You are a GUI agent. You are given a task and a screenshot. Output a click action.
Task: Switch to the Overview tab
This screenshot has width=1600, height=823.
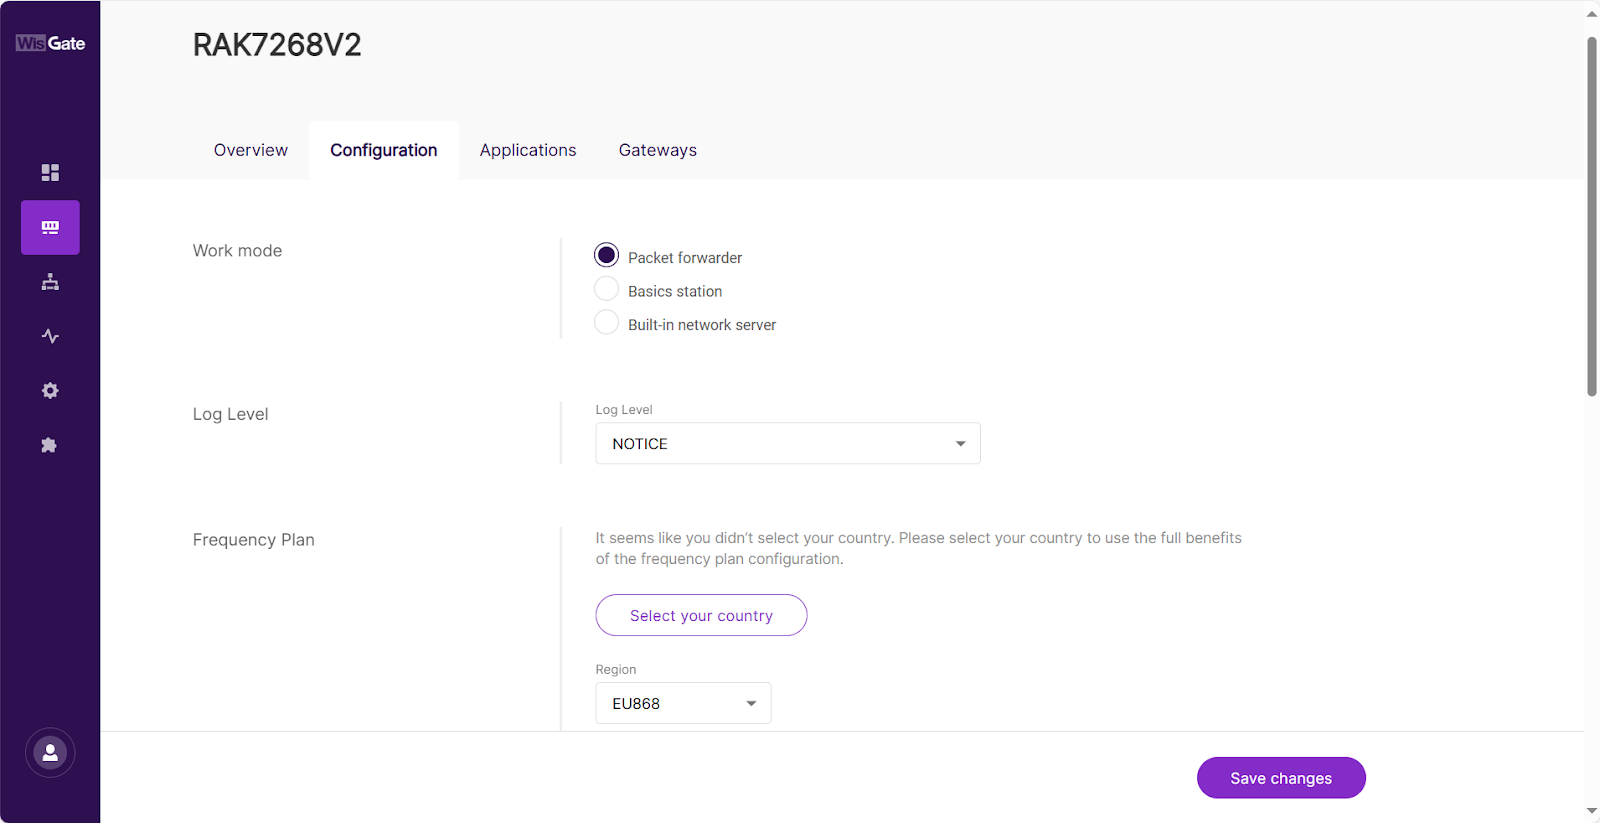pyautogui.click(x=250, y=150)
